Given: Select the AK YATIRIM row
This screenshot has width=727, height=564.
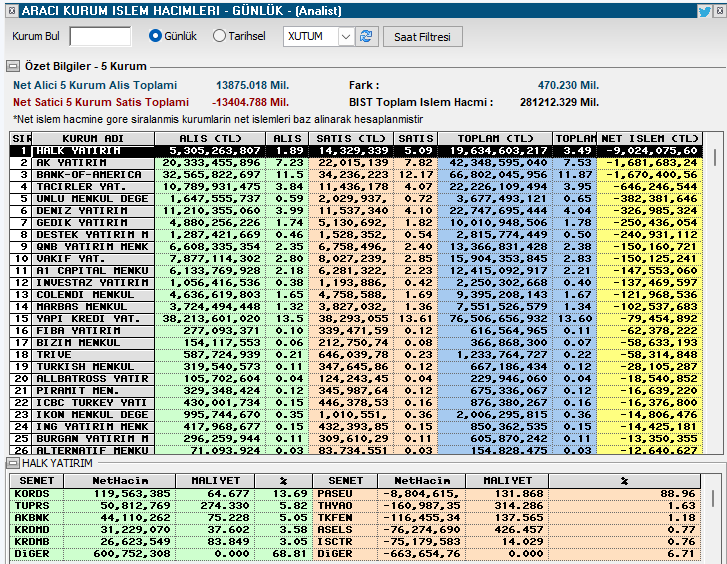Looking at the screenshot, I should click(x=356, y=162).
